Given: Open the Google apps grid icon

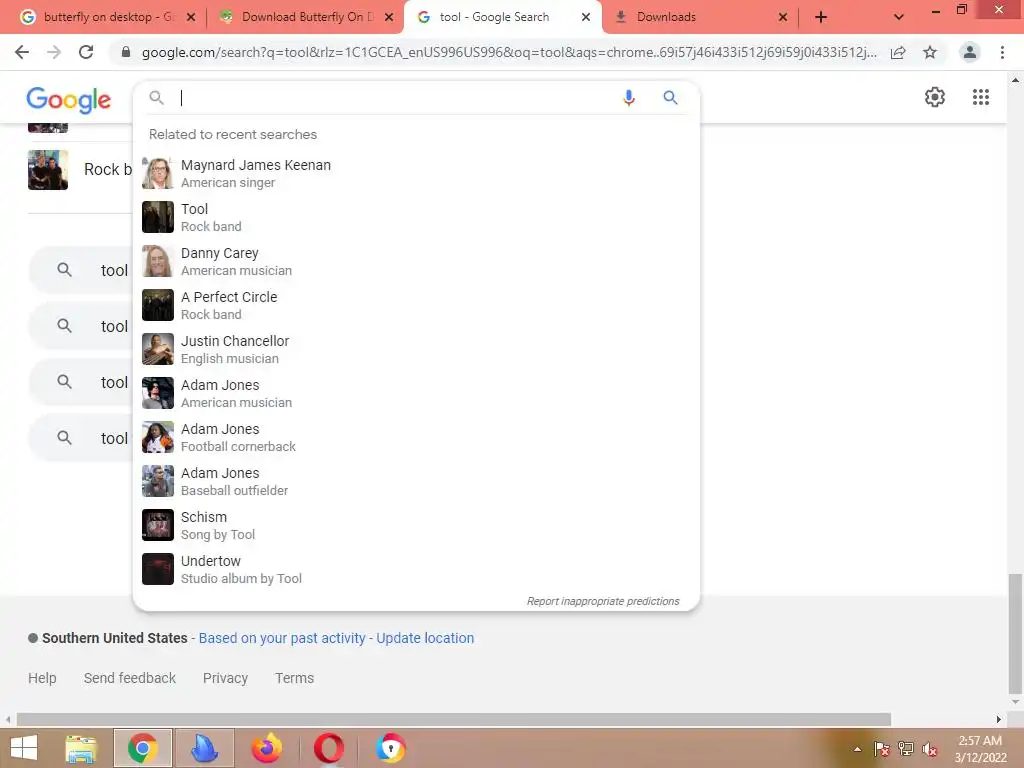Looking at the screenshot, I should click(980, 97).
